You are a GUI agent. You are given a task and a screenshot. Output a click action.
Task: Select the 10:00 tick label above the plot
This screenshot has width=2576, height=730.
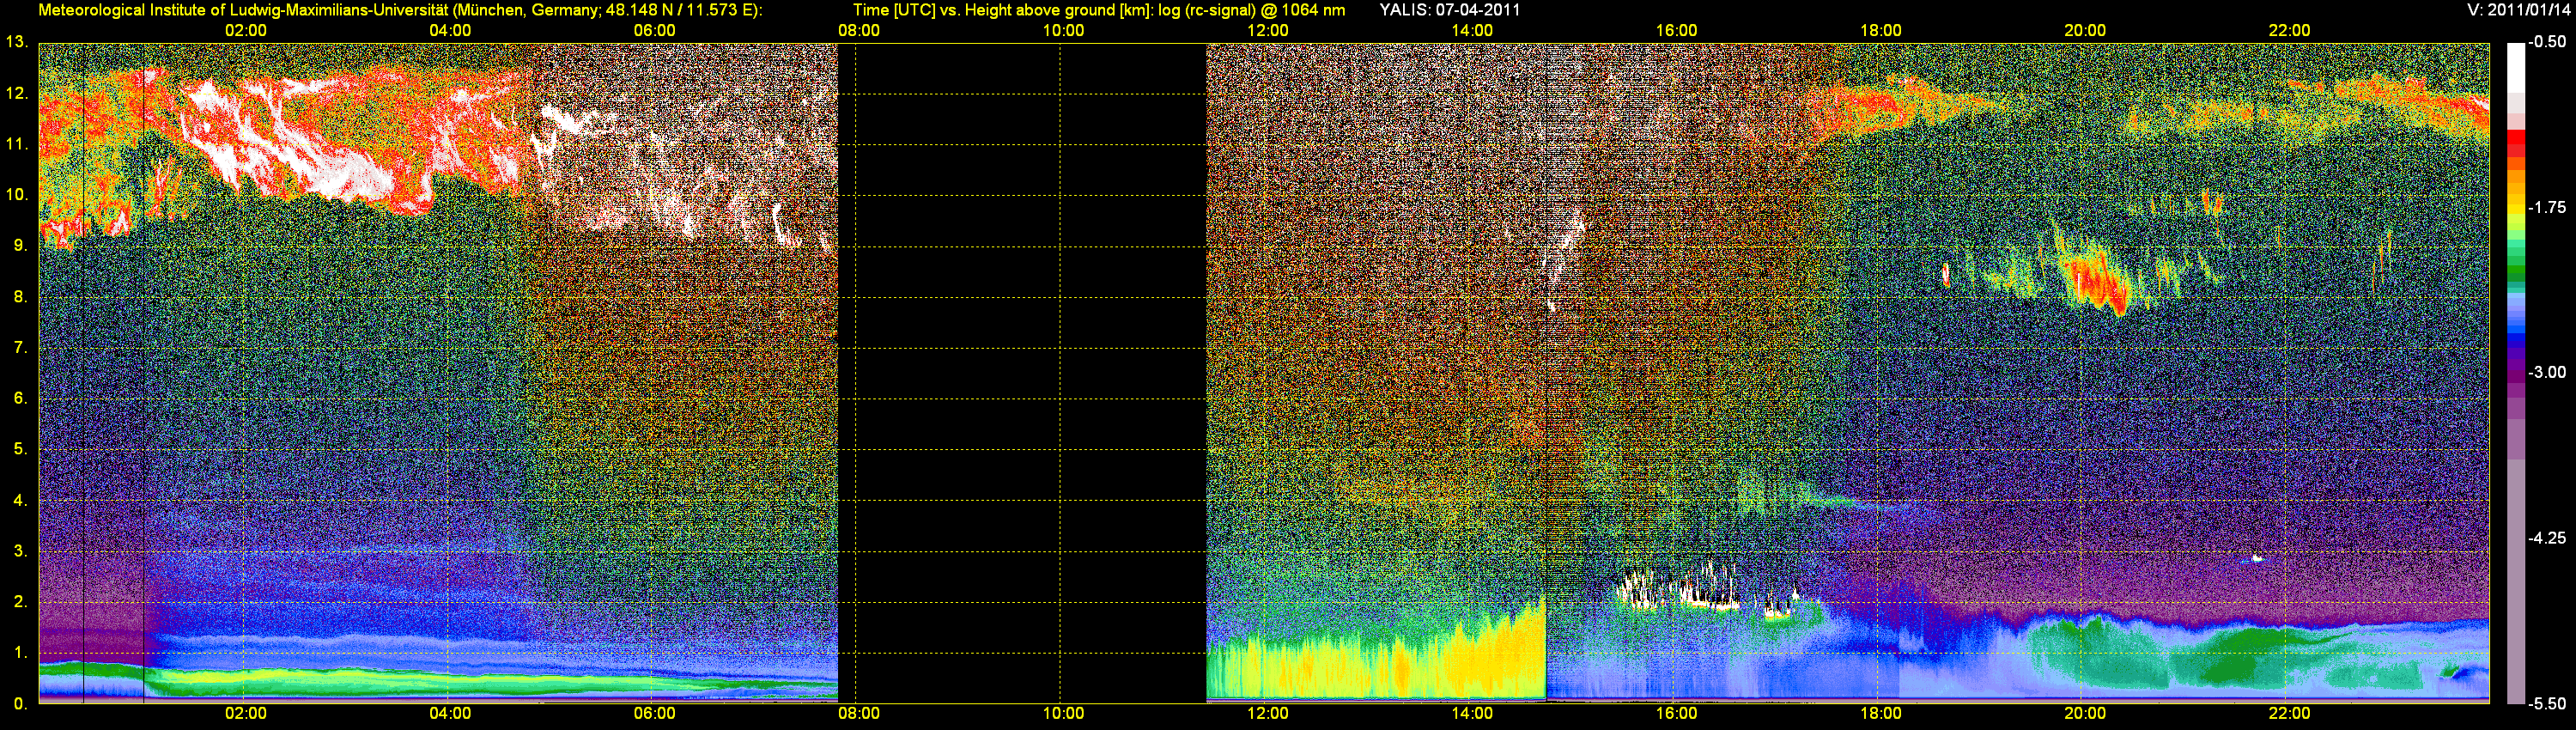pos(1063,30)
